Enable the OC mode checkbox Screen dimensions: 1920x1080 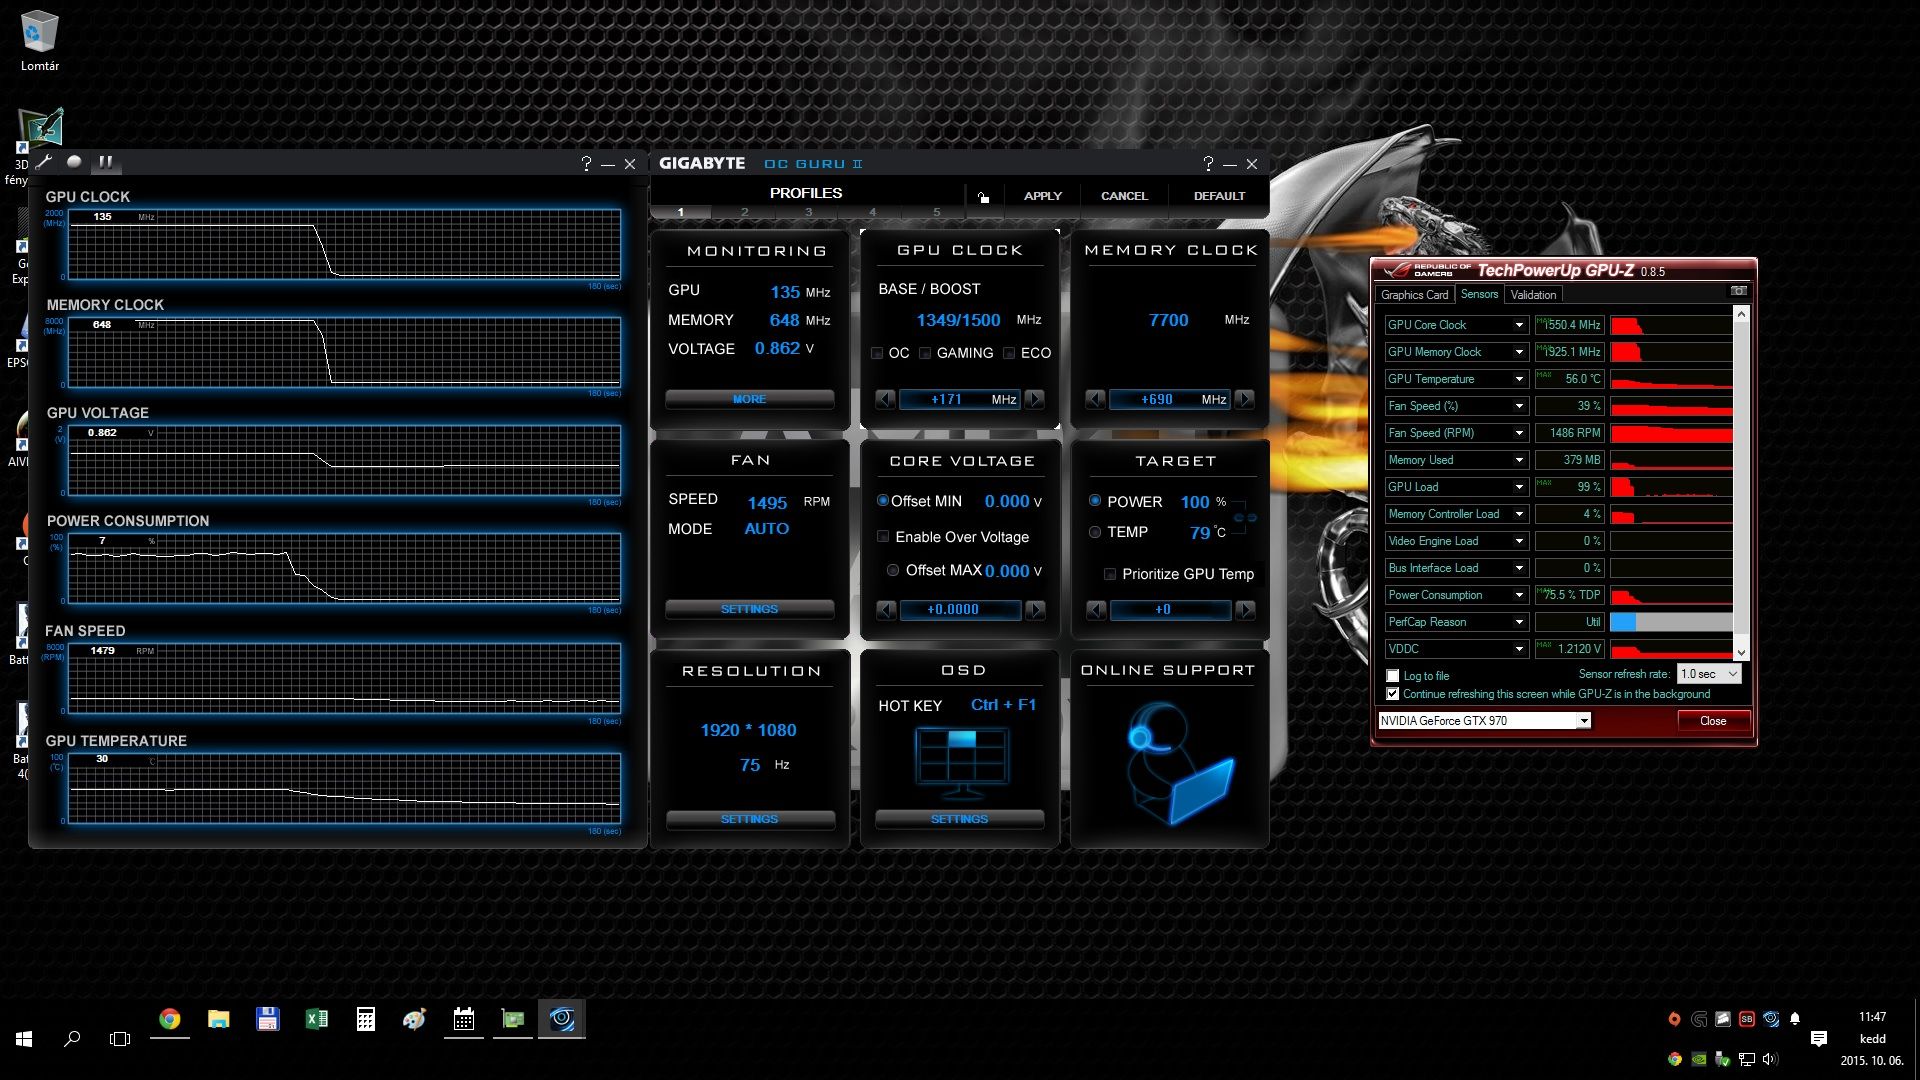[877, 353]
